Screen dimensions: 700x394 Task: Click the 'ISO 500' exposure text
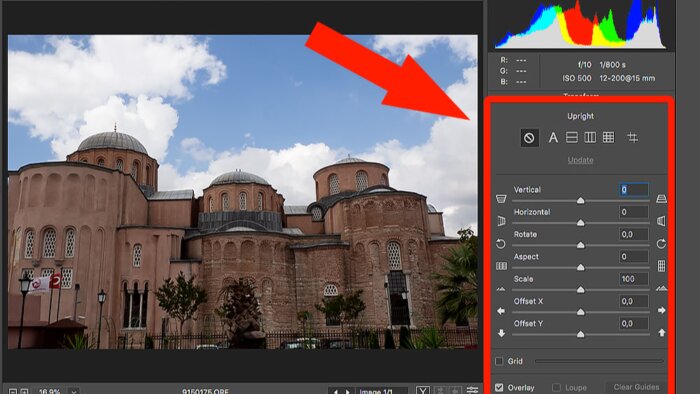(x=577, y=78)
